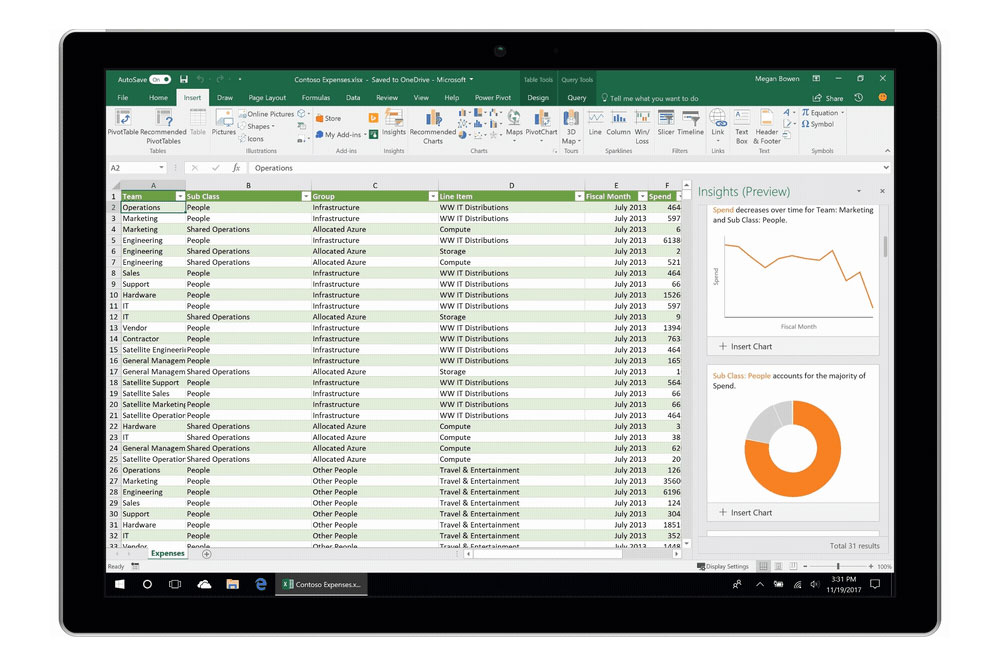Insert a Symbol

click(x=818, y=124)
